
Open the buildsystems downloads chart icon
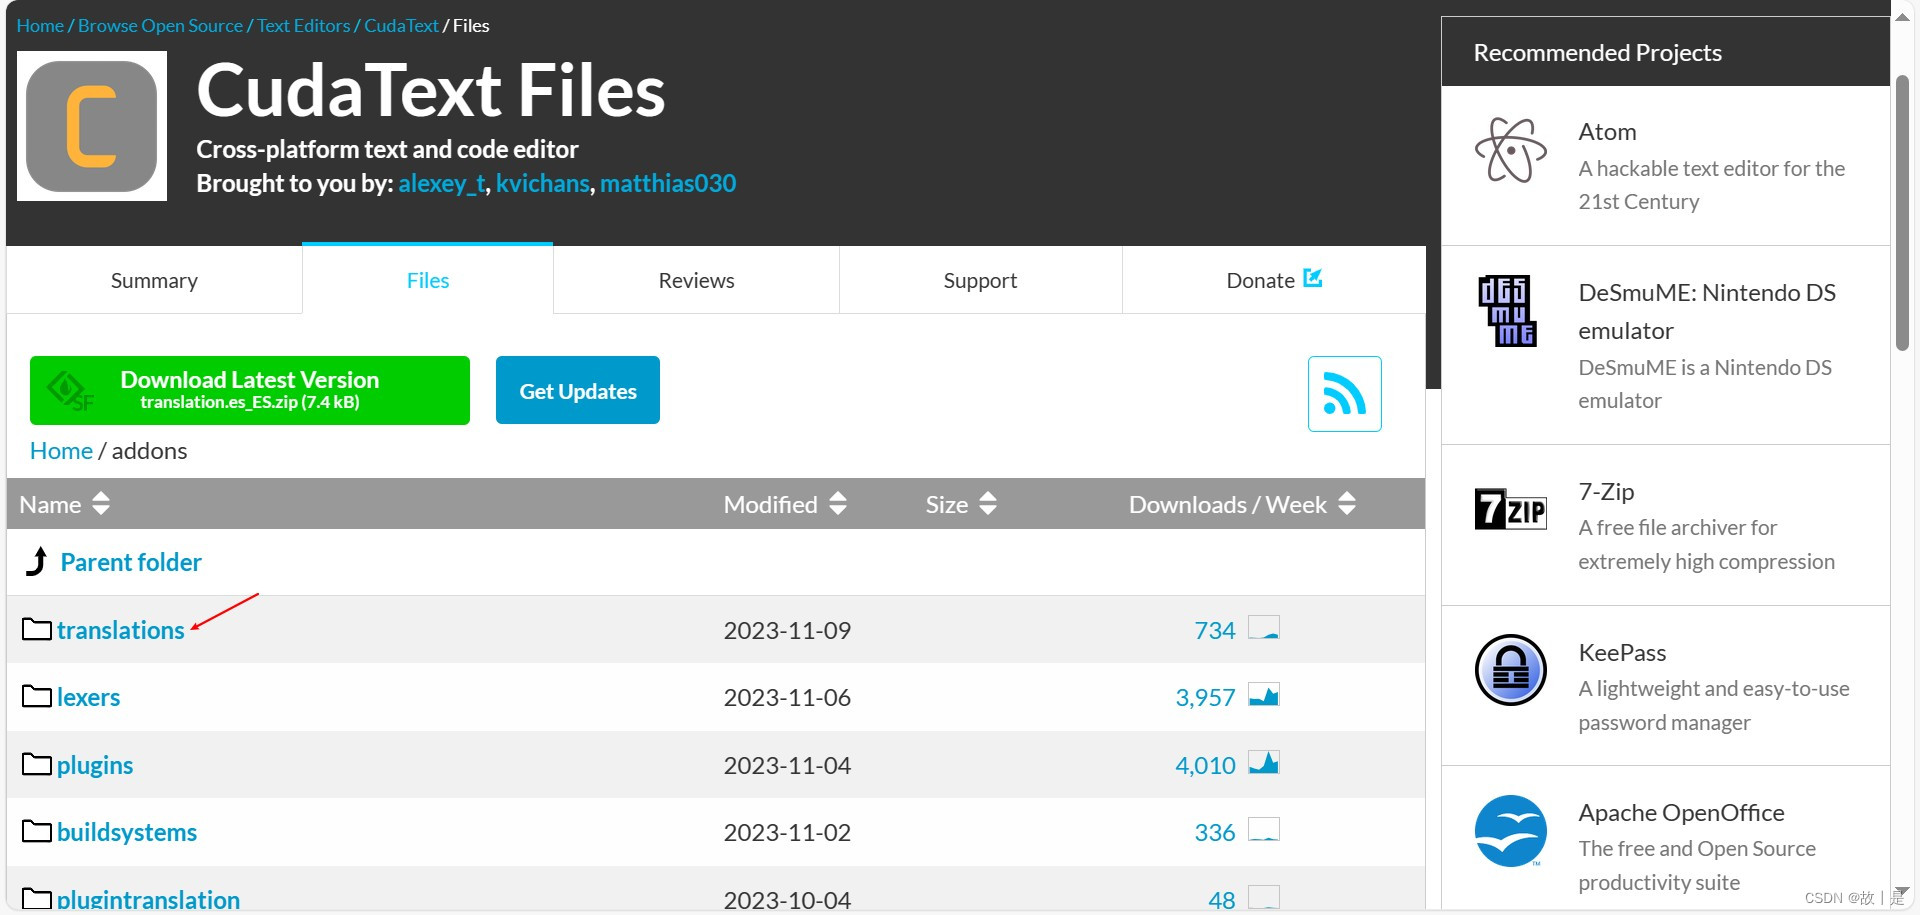point(1264,830)
